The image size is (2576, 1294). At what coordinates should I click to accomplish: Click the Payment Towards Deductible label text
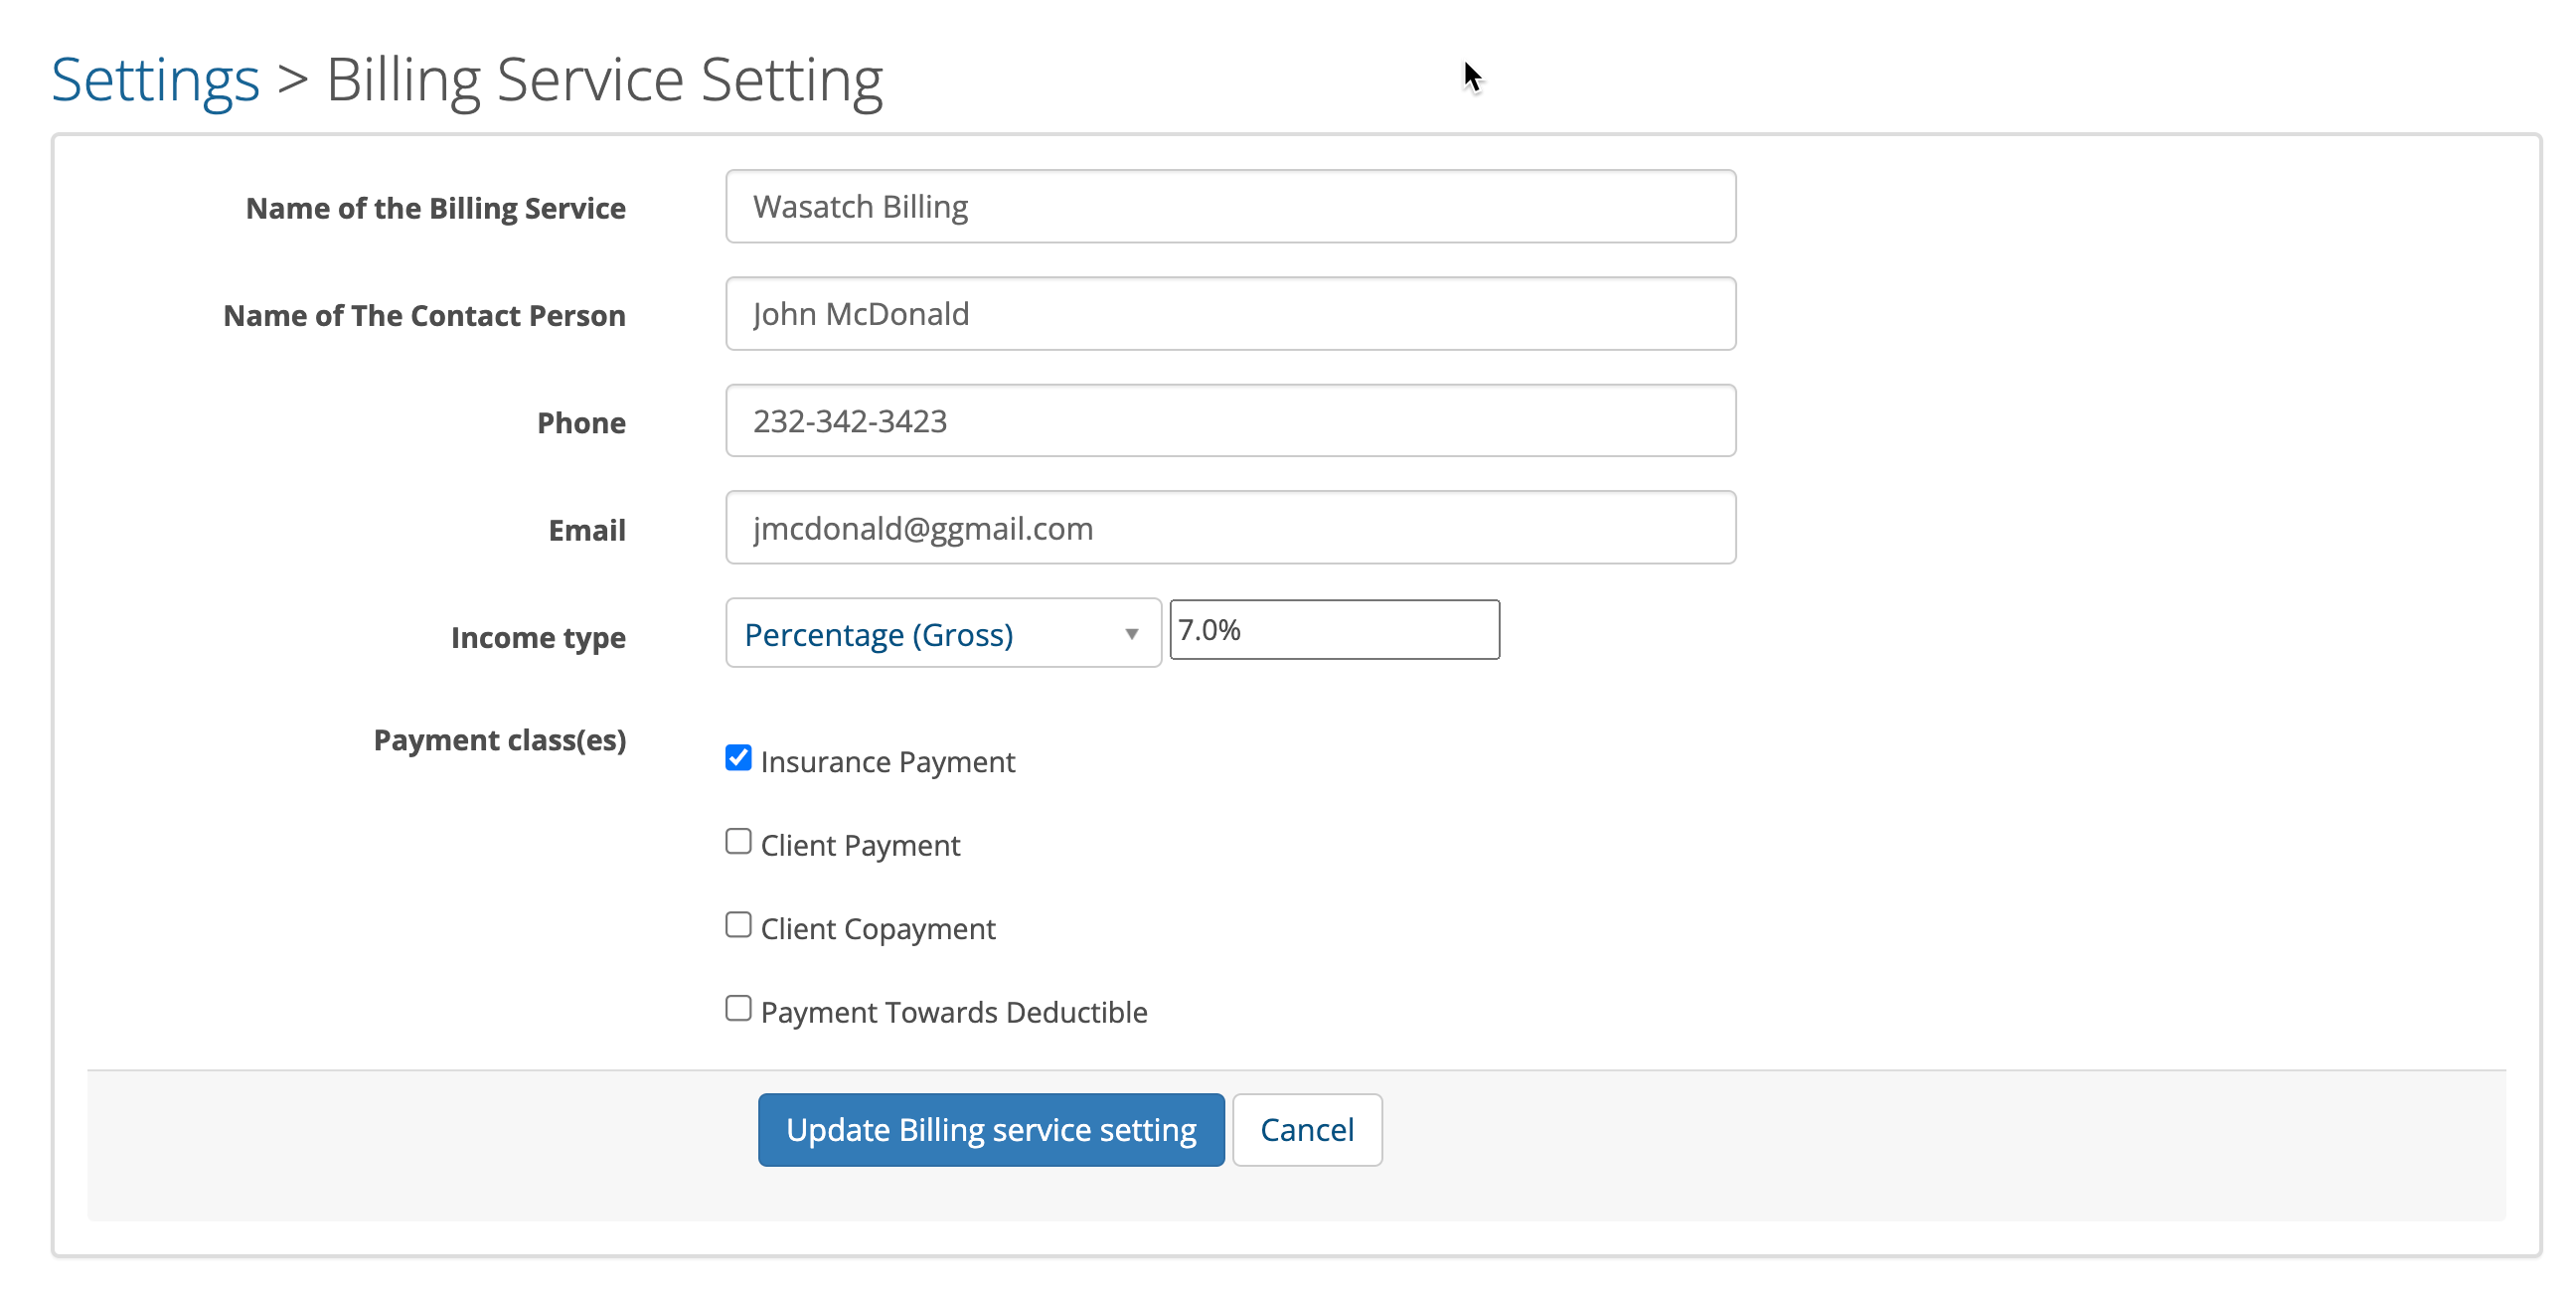954,1012
